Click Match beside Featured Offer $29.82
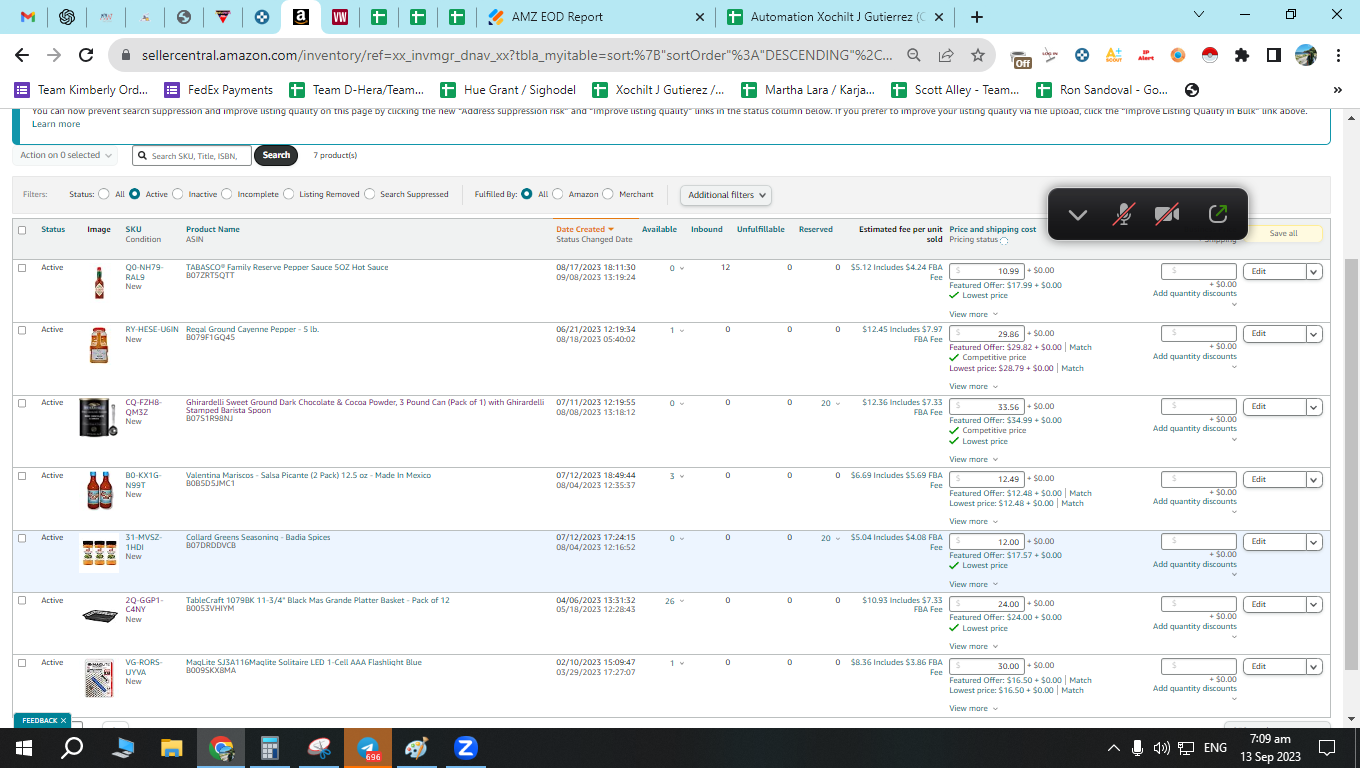The height and width of the screenshot is (768, 1360). [1080, 347]
